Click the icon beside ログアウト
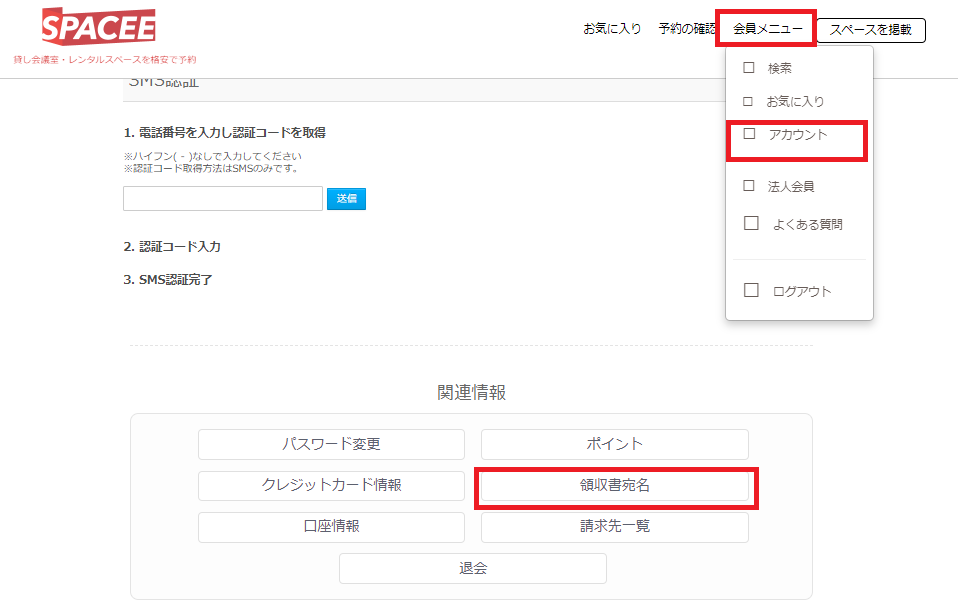Screen dimensions: 958x612 pos(751,291)
